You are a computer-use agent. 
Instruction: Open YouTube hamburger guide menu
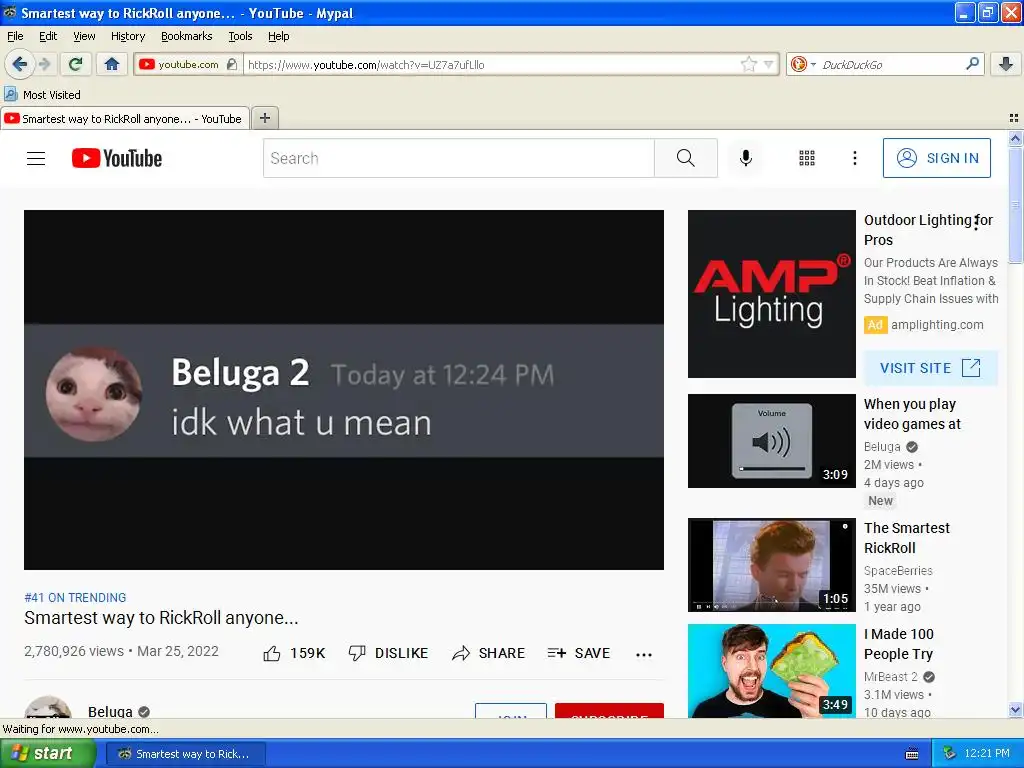(36, 158)
